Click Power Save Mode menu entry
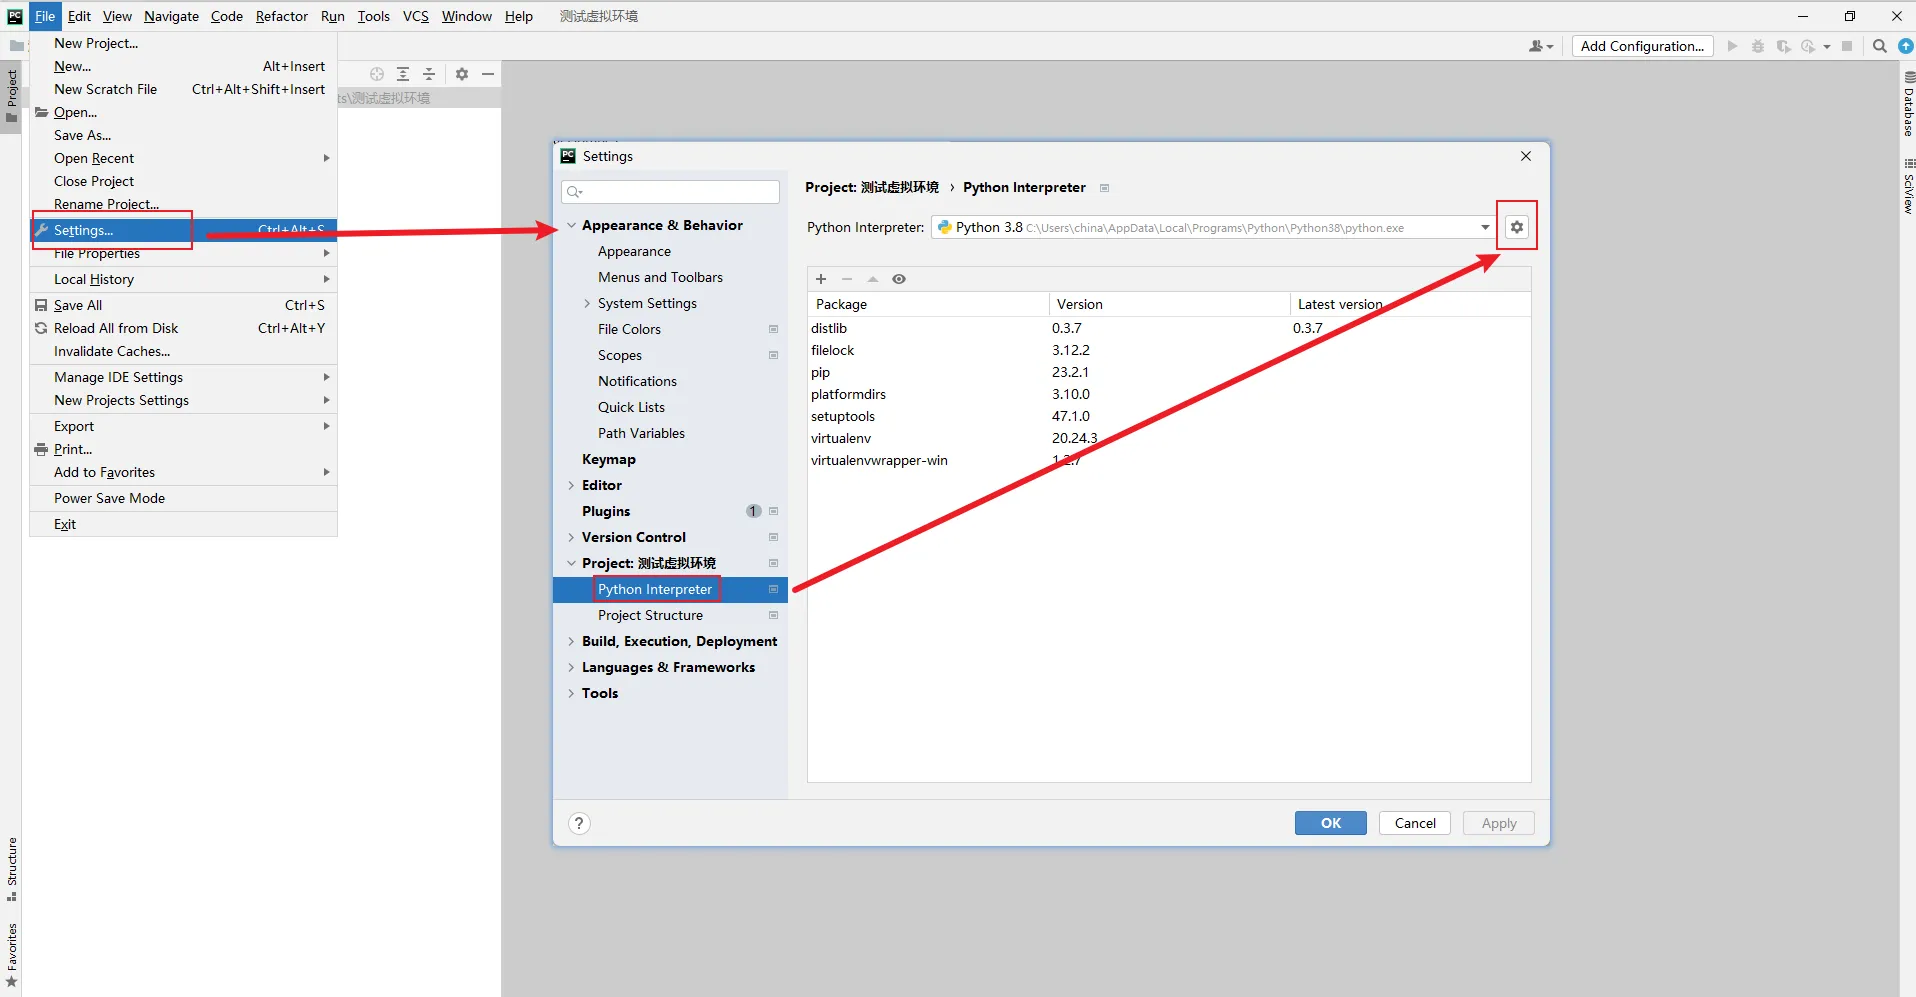Viewport: 1916px width, 997px height. (183, 498)
